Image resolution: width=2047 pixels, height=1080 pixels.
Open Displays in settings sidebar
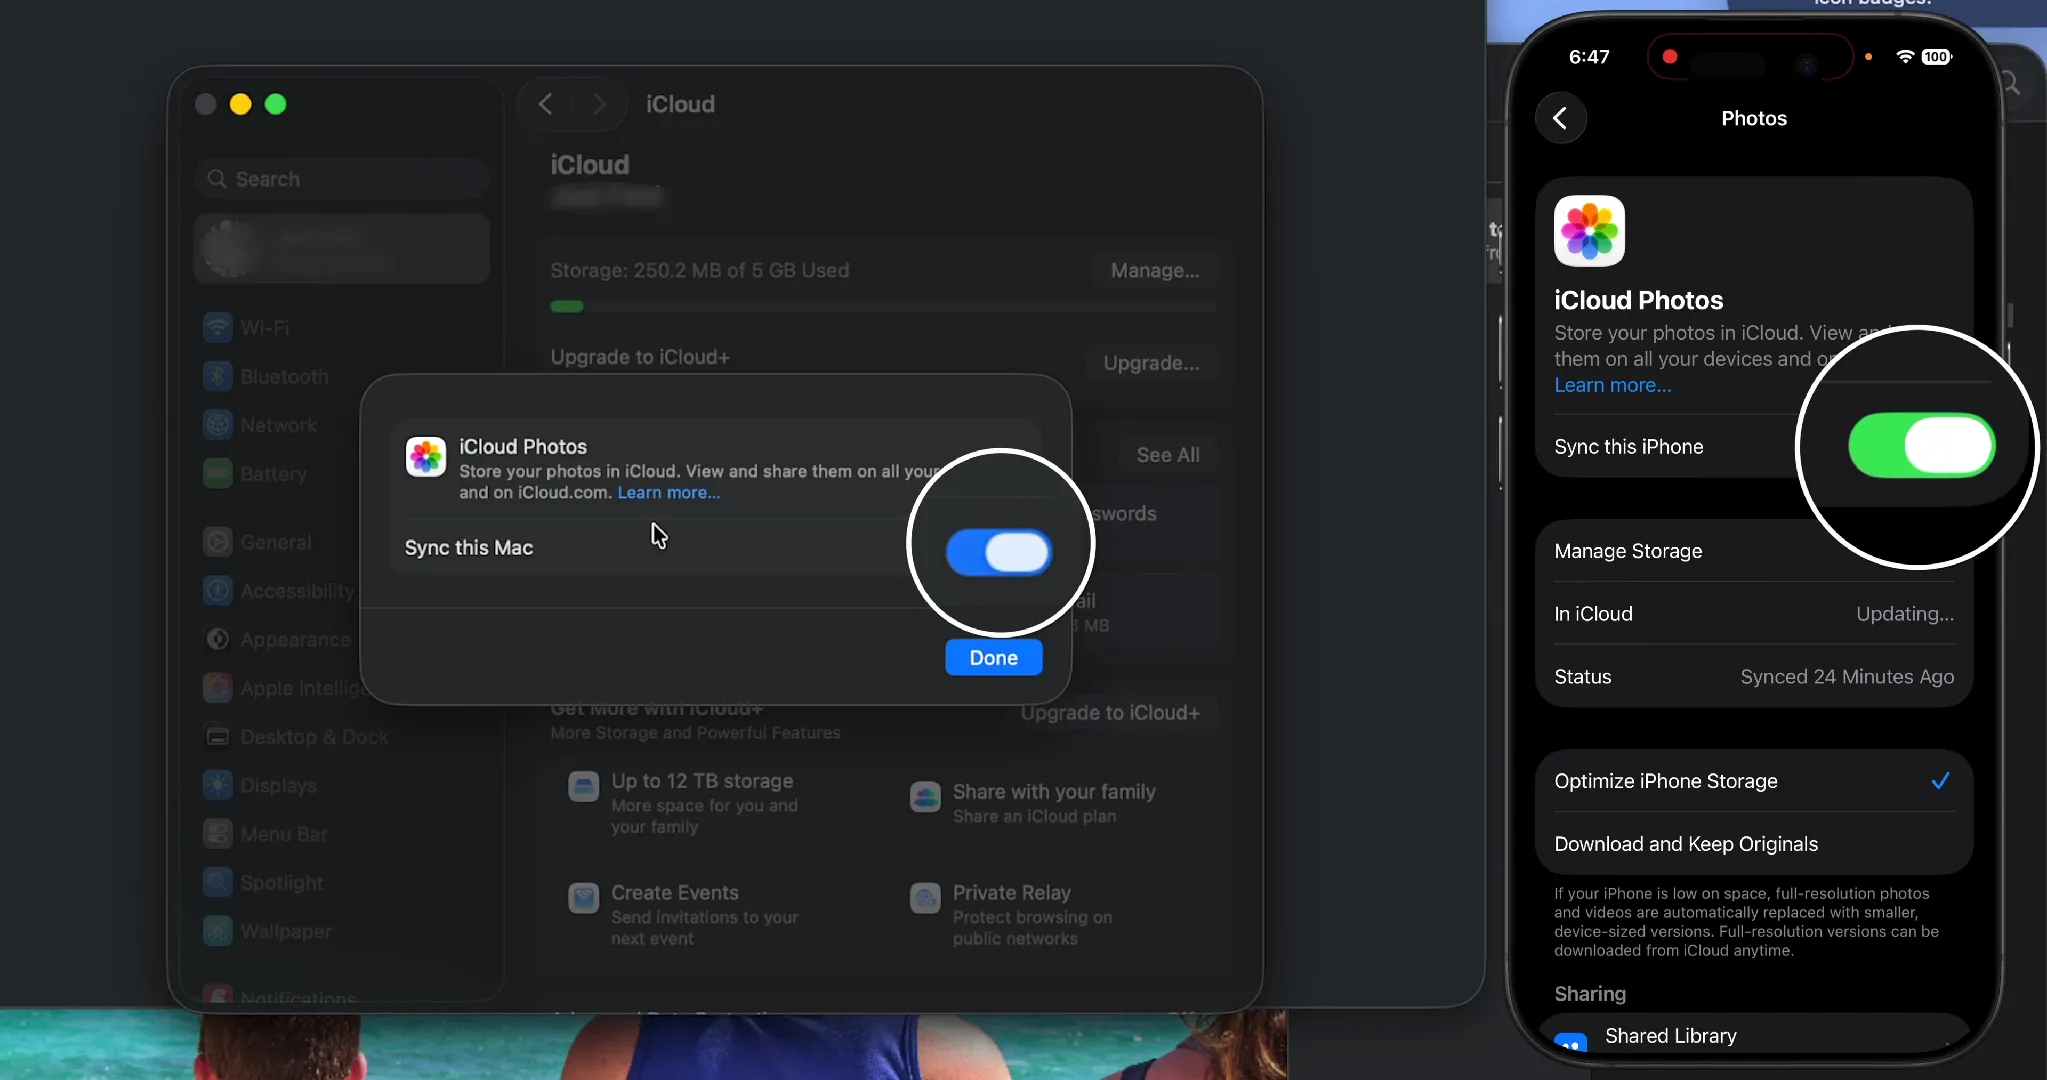coord(260,785)
